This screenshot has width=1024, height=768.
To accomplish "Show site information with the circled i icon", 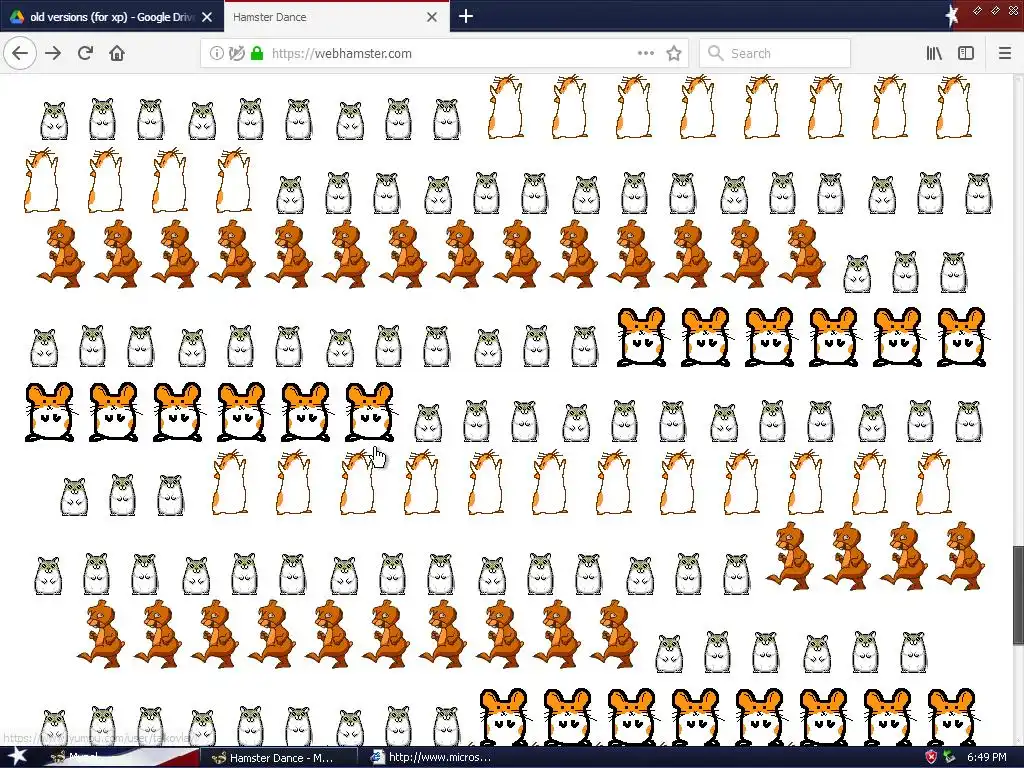I will pos(216,54).
